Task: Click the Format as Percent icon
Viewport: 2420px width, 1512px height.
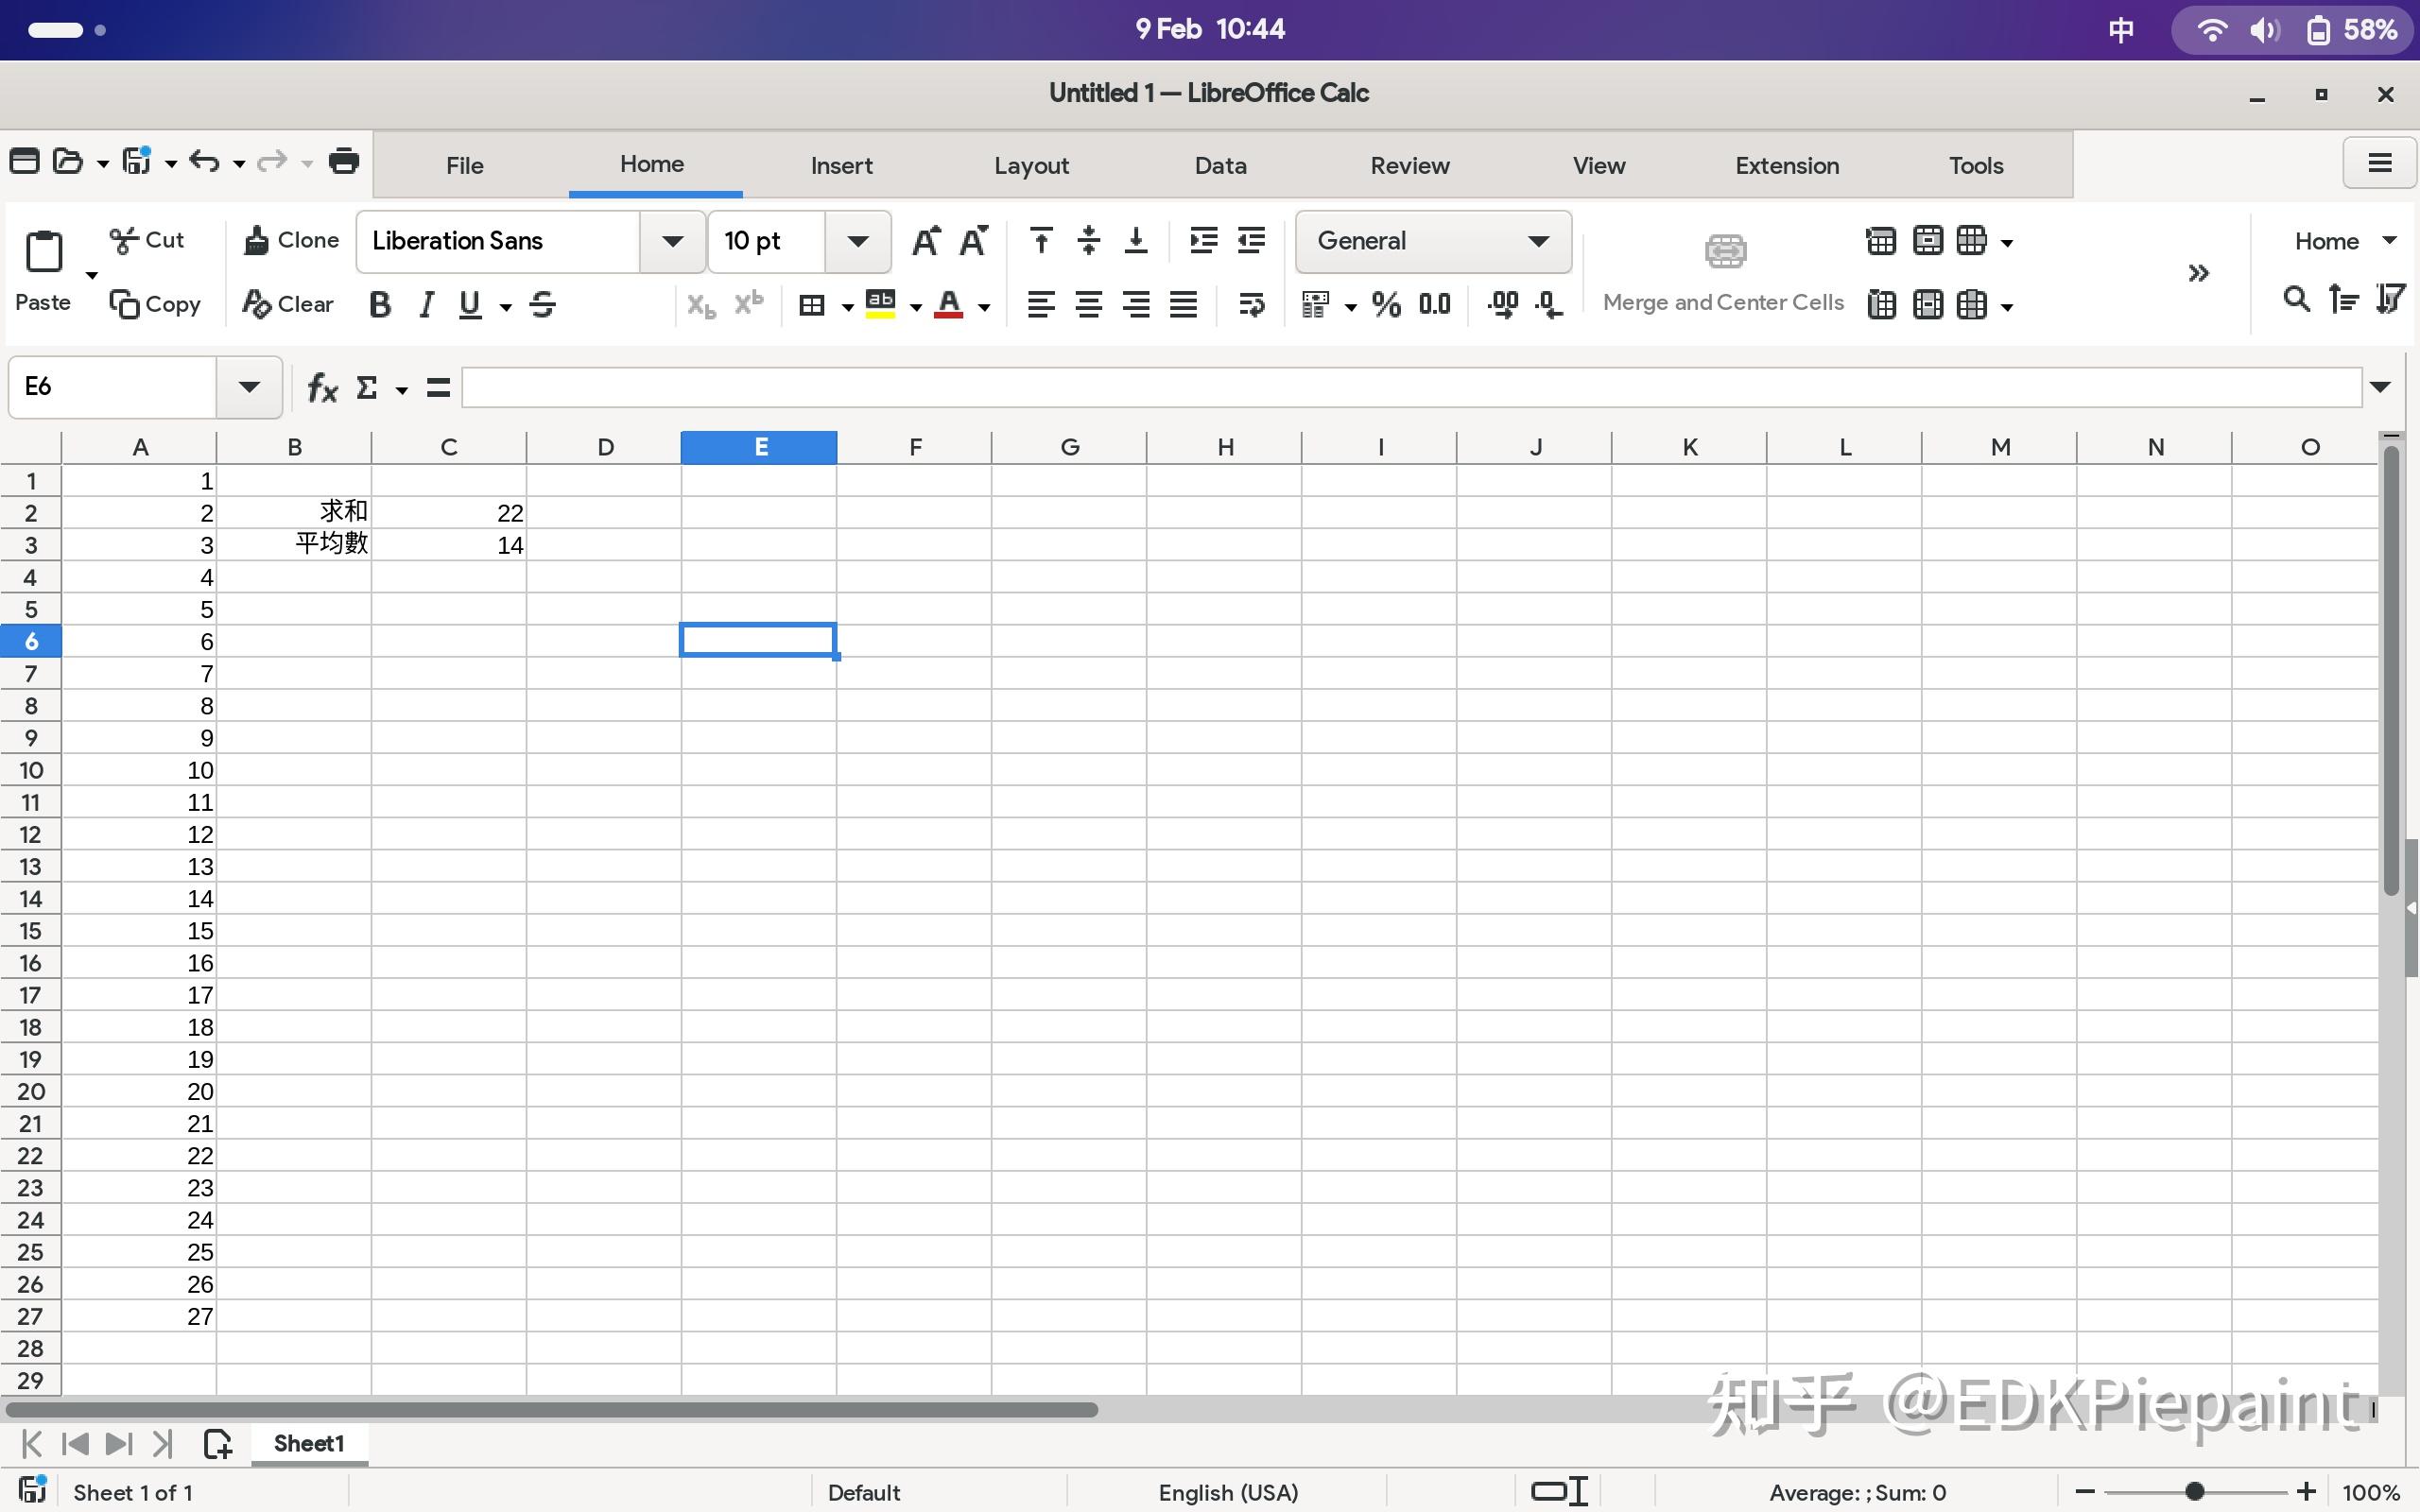Action: click(x=1386, y=304)
